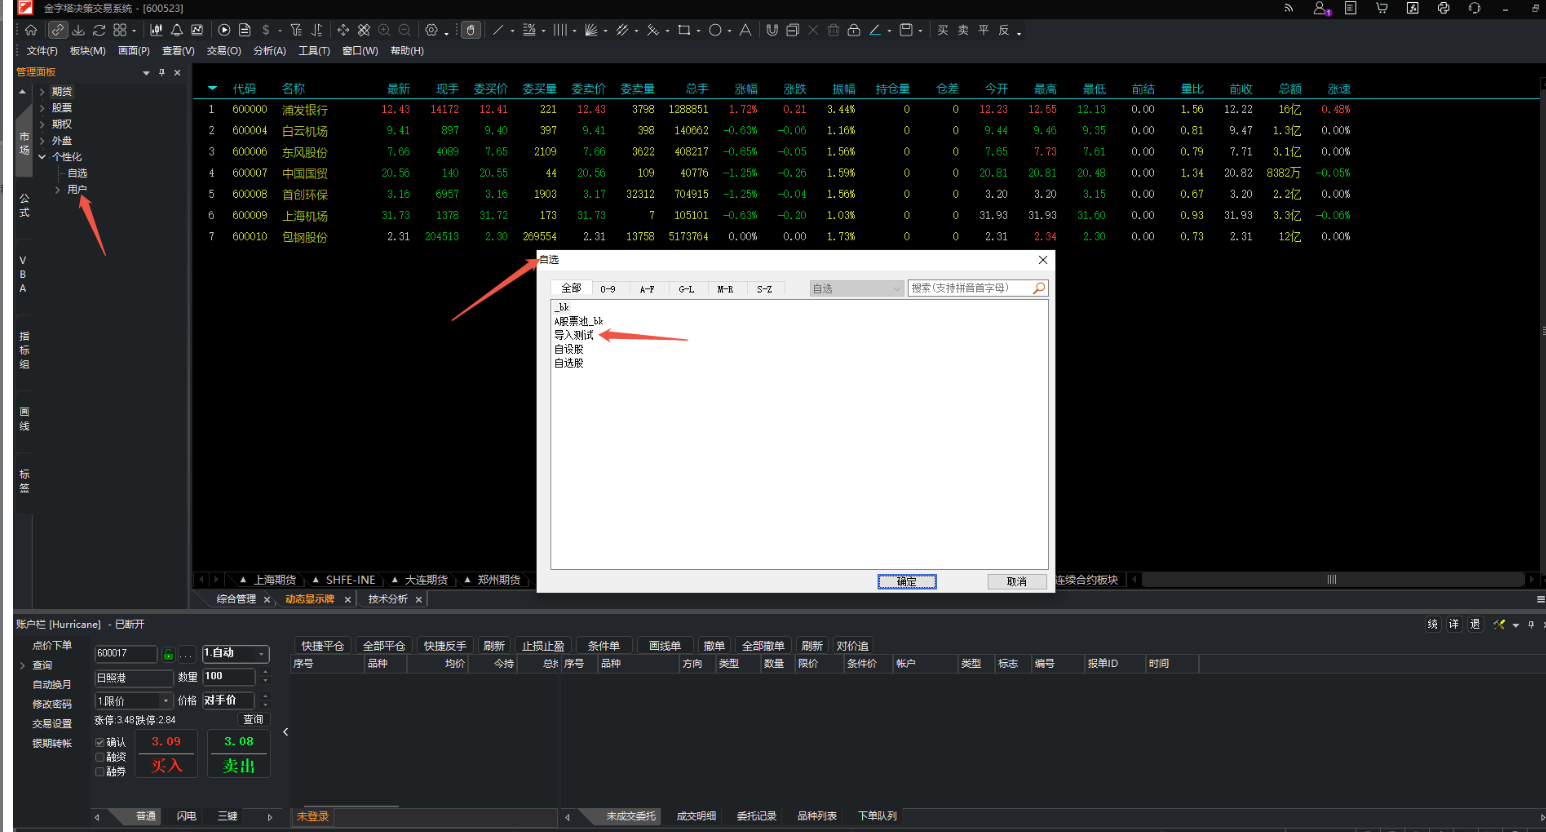
Task: Enable the 融券 checkbox
Action: (x=100, y=772)
